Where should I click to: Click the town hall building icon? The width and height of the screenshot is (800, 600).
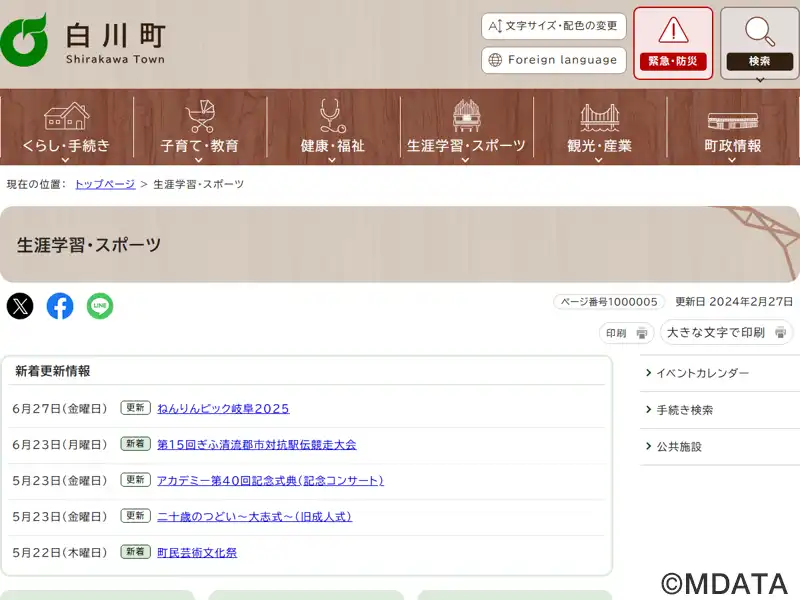(x=733, y=120)
